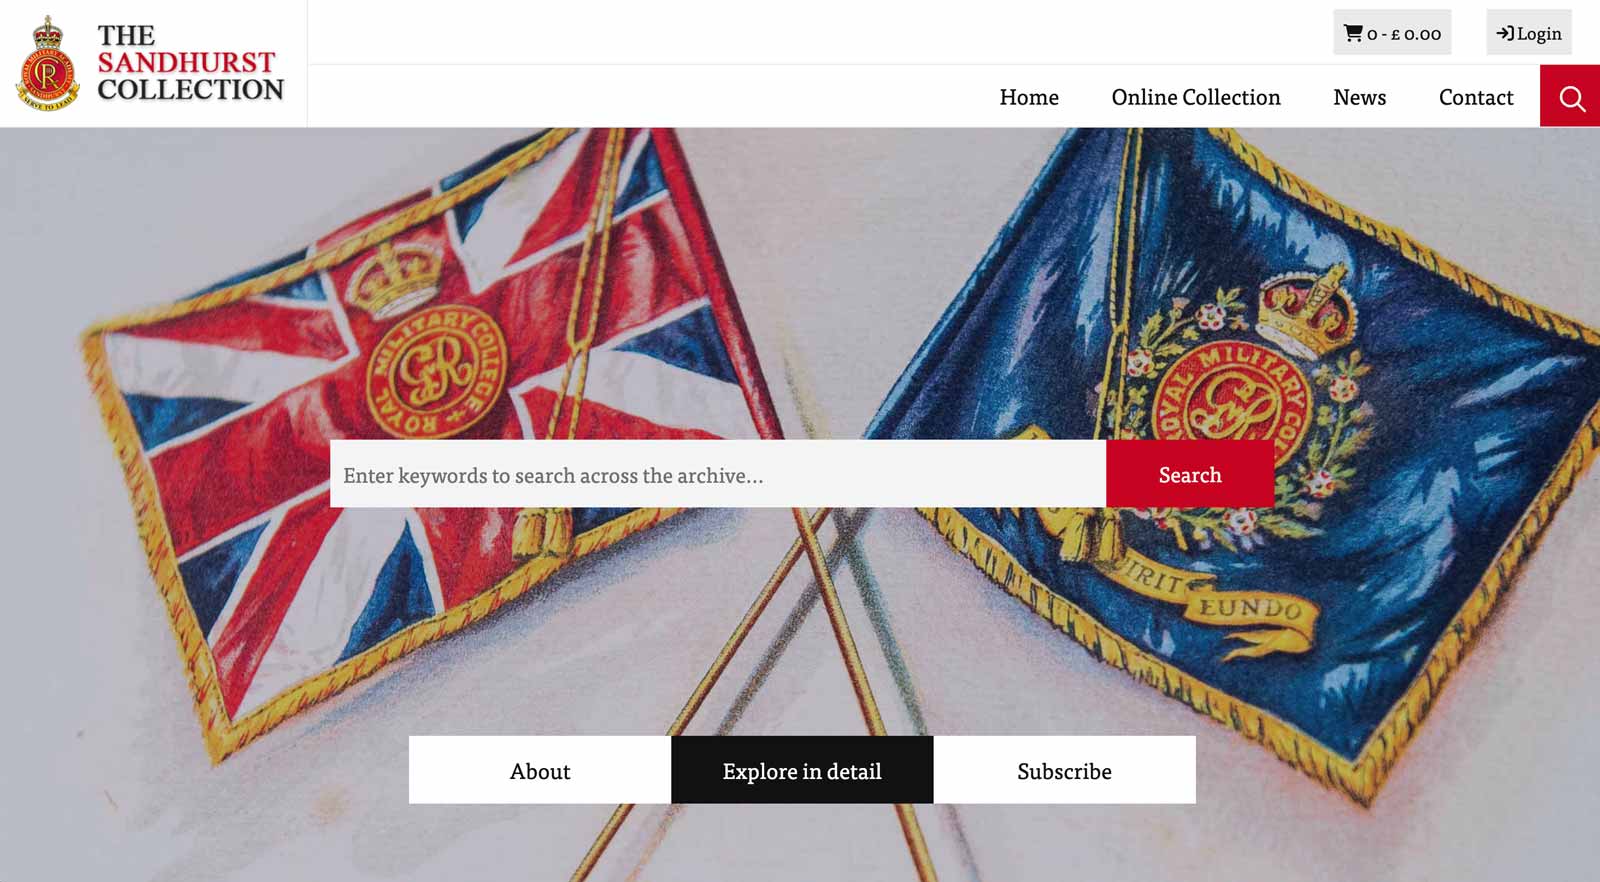Go to the Home menu item
The height and width of the screenshot is (882, 1600).
point(1029,97)
